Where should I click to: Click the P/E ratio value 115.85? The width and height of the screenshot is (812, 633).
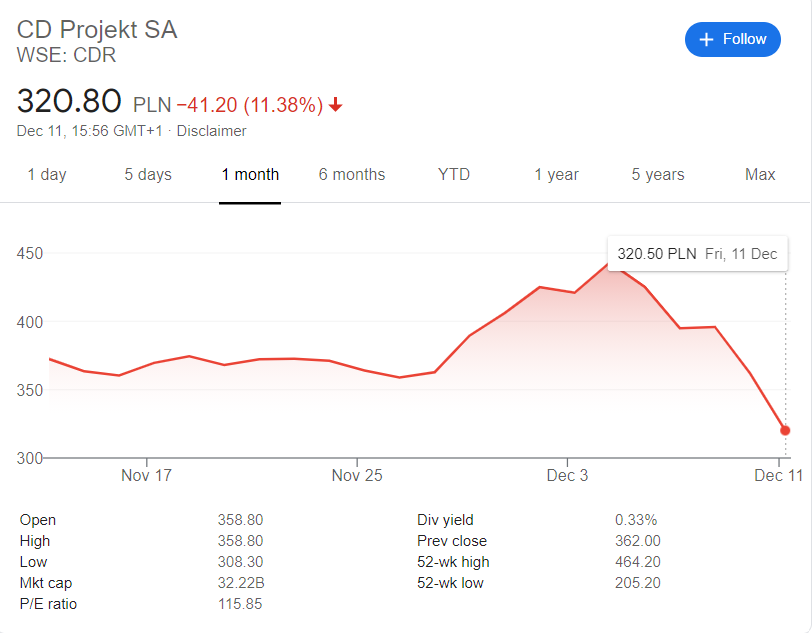240,604
